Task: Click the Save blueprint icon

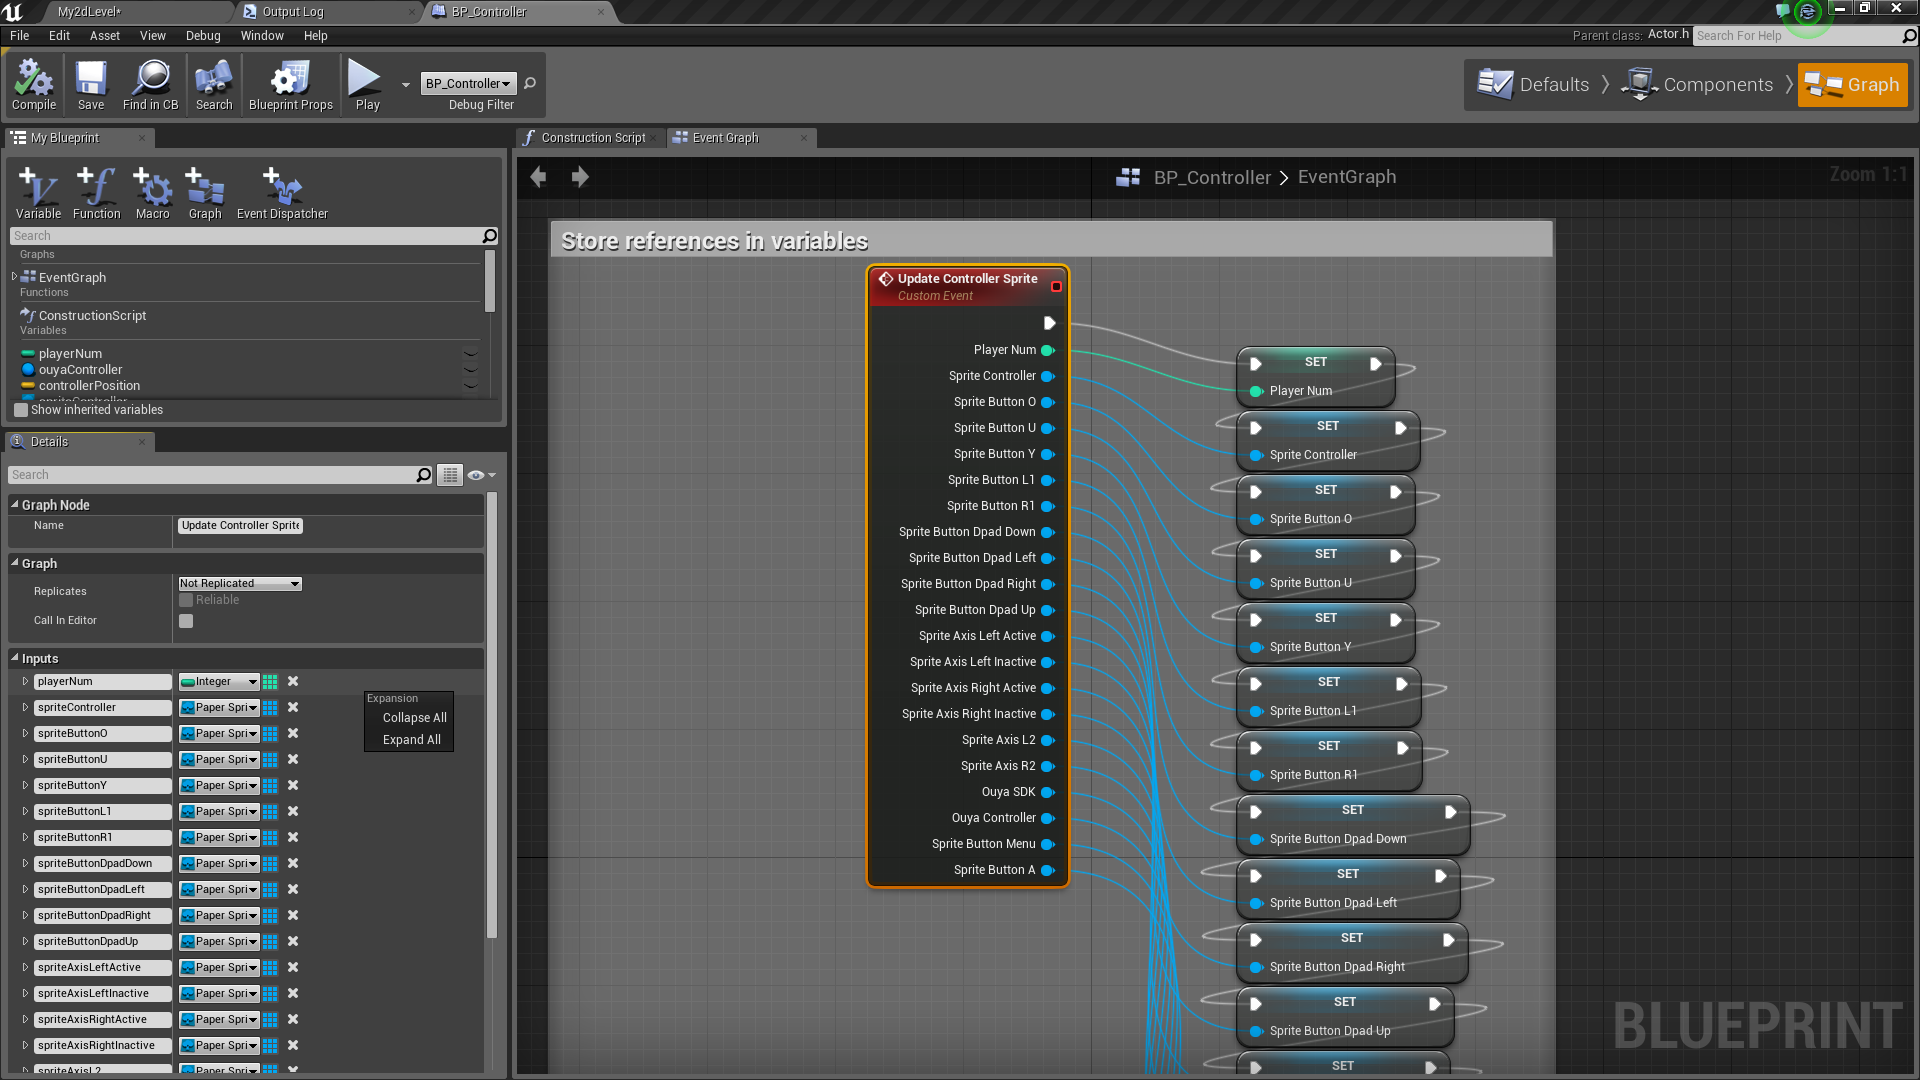Action: coord(91,85)
